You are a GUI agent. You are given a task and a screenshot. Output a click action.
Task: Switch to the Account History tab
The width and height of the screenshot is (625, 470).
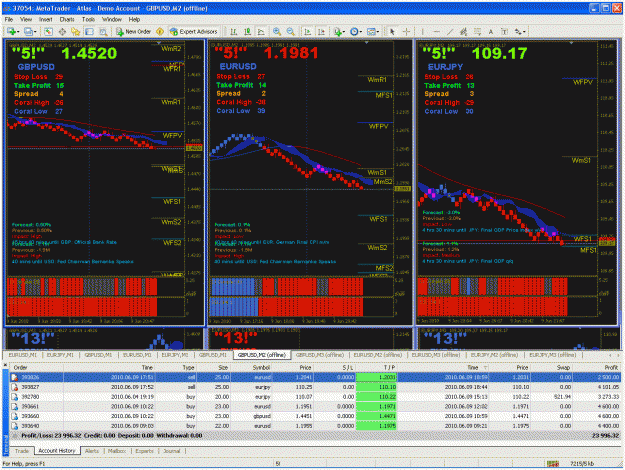point(57,451)
